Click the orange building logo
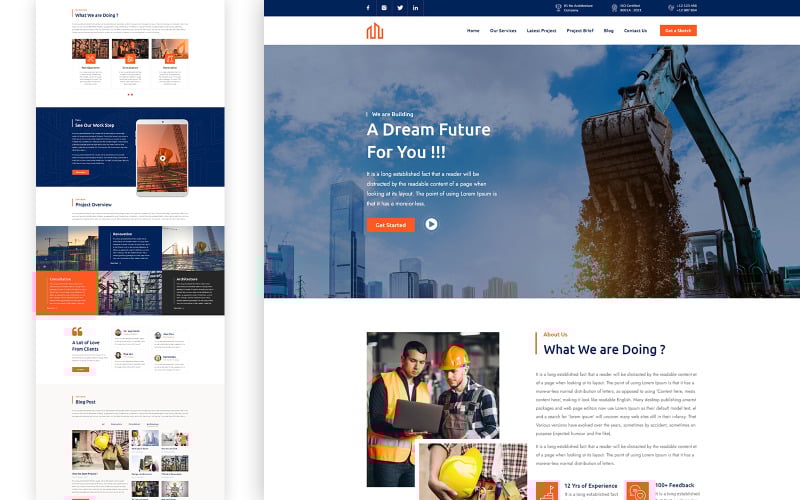 (x=375, y=31)
